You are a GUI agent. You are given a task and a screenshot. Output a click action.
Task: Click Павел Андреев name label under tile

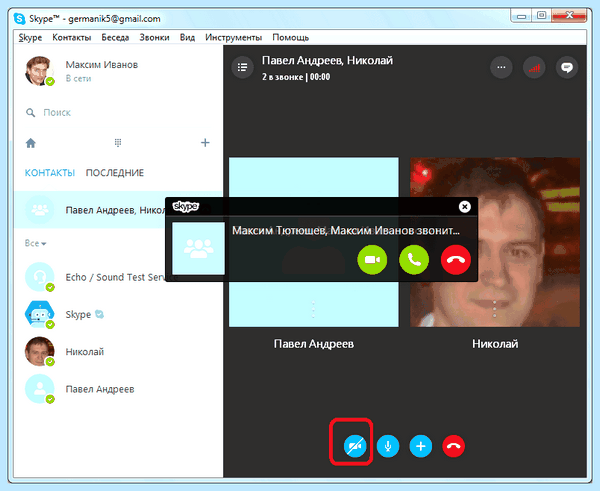coord(314,344)
